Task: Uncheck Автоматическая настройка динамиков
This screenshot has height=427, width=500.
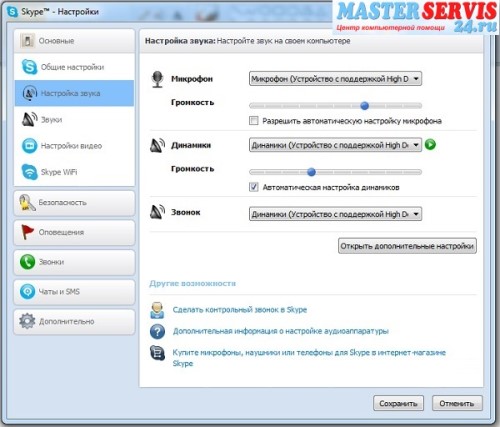Action: (x=254, y=187)
